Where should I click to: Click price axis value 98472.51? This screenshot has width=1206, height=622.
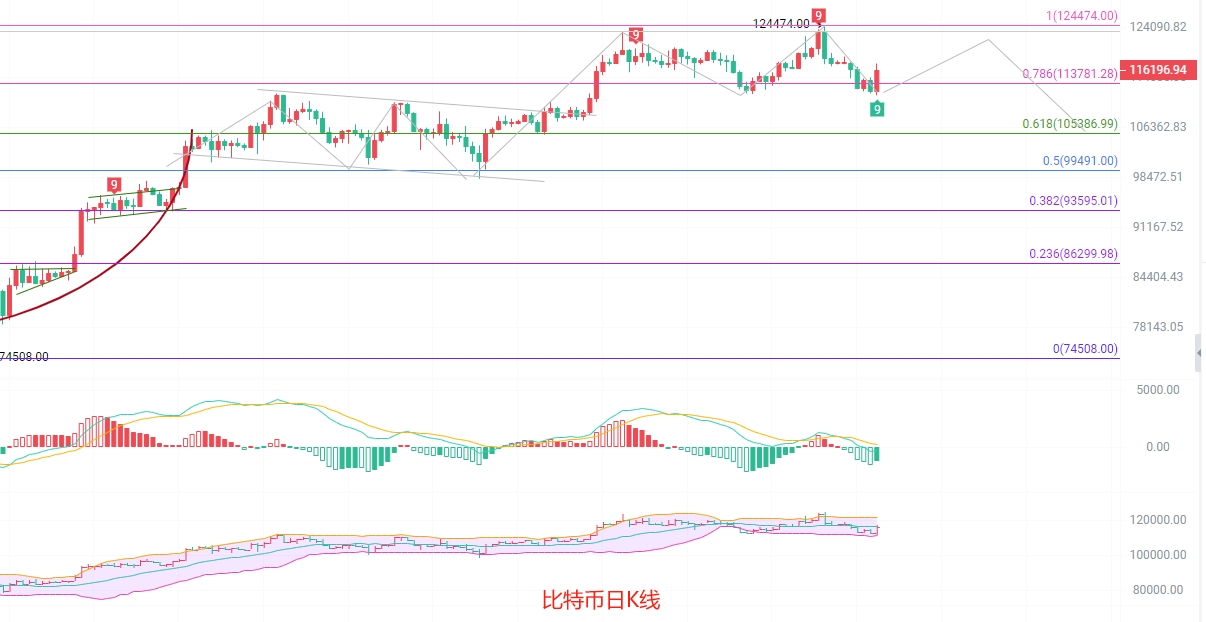1159,176
